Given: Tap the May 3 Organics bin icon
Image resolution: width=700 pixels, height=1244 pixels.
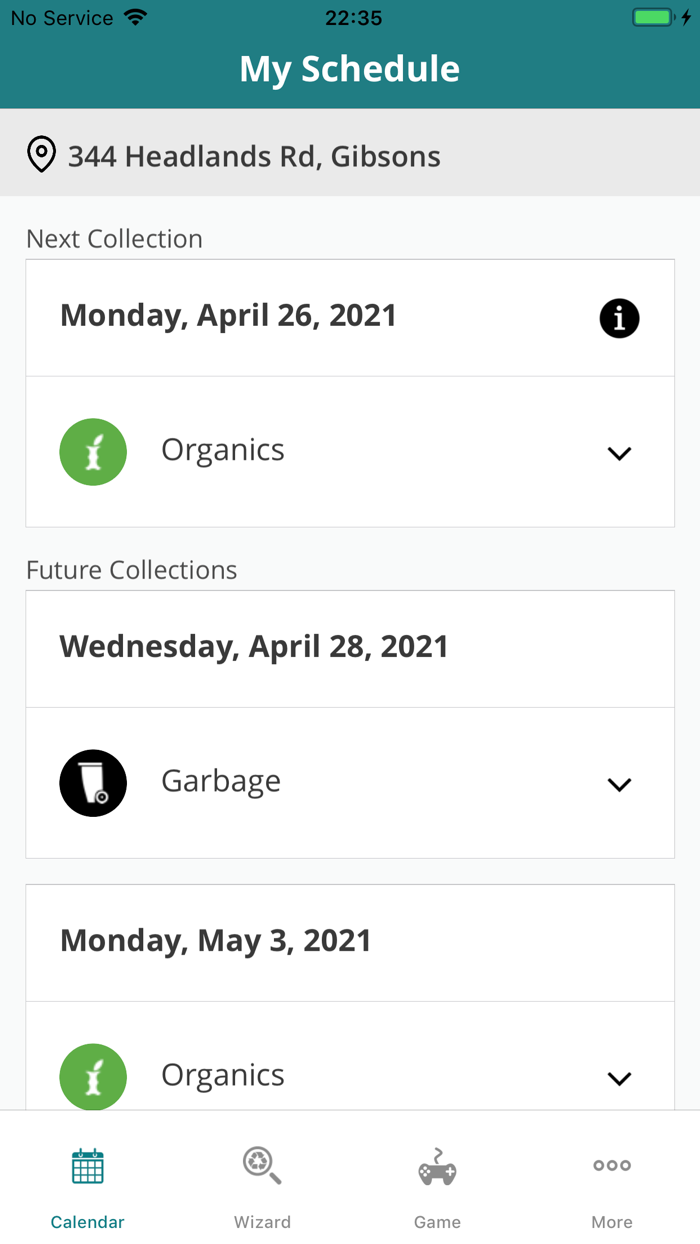Looking at the screenshot, I should [93, 1077].
